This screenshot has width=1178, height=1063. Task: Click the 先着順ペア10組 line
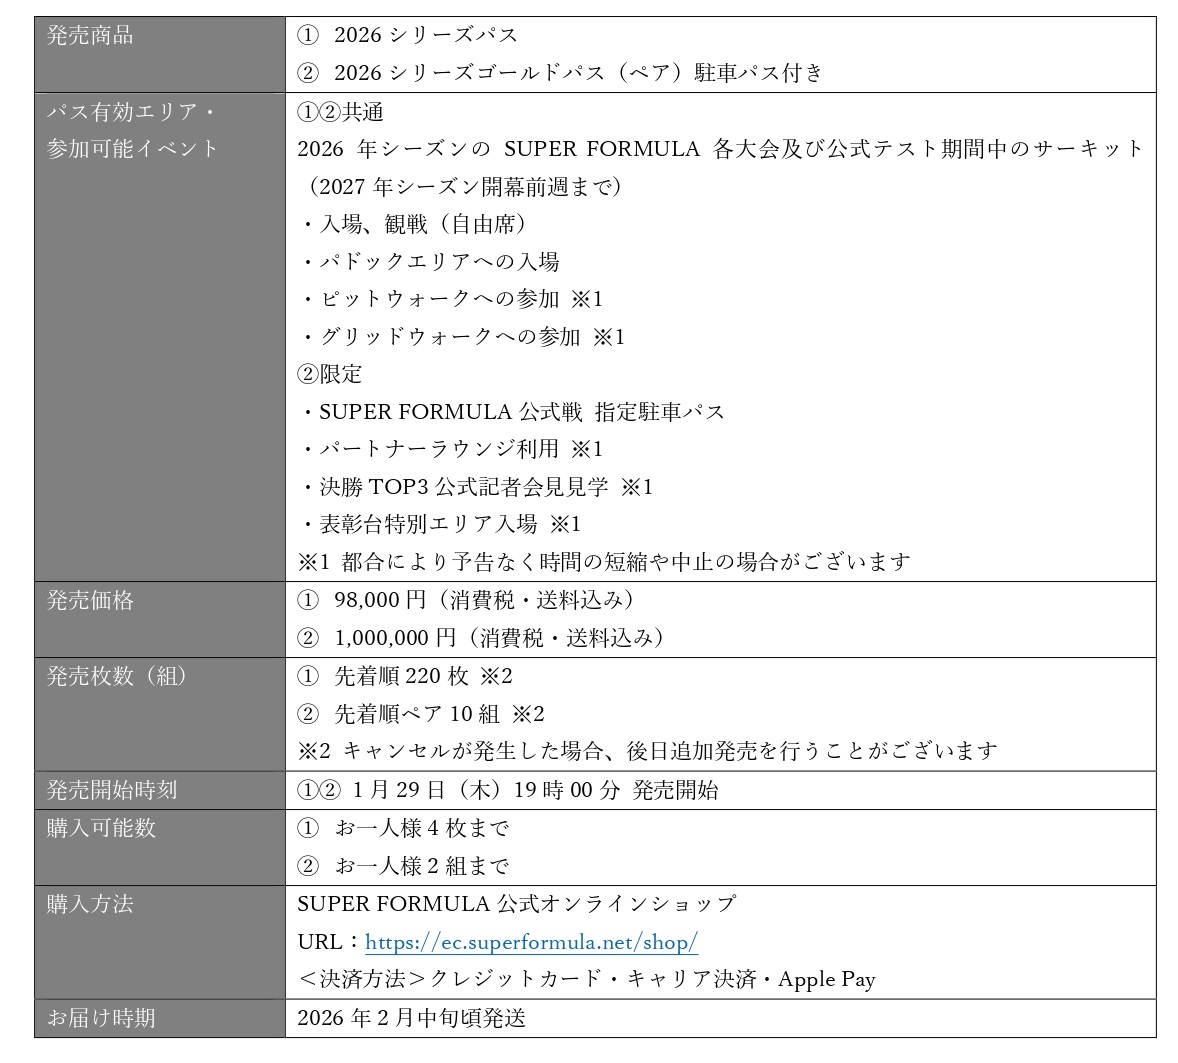pos(421,714)
